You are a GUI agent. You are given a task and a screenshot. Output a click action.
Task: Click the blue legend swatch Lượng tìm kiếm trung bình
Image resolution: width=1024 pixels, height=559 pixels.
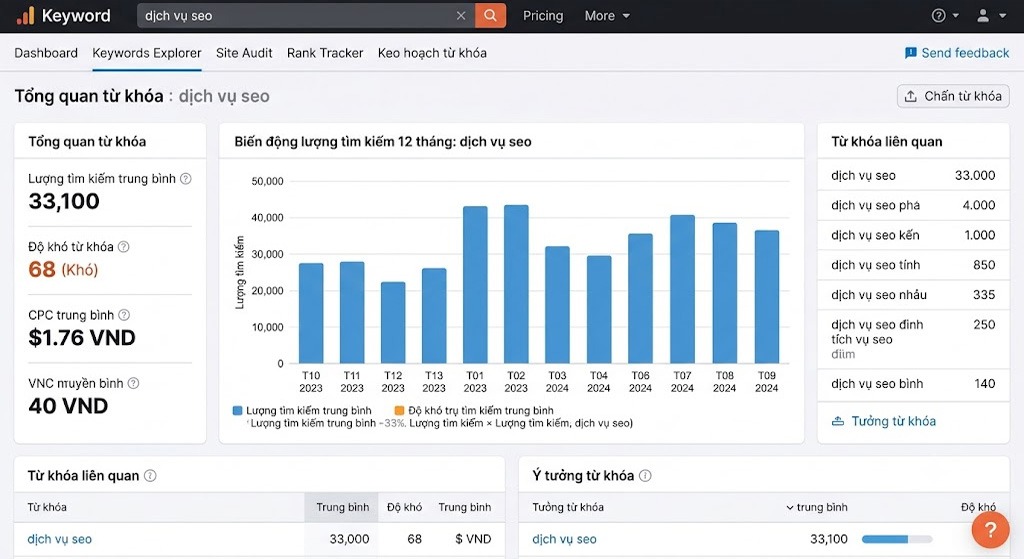tap(237, 411)
